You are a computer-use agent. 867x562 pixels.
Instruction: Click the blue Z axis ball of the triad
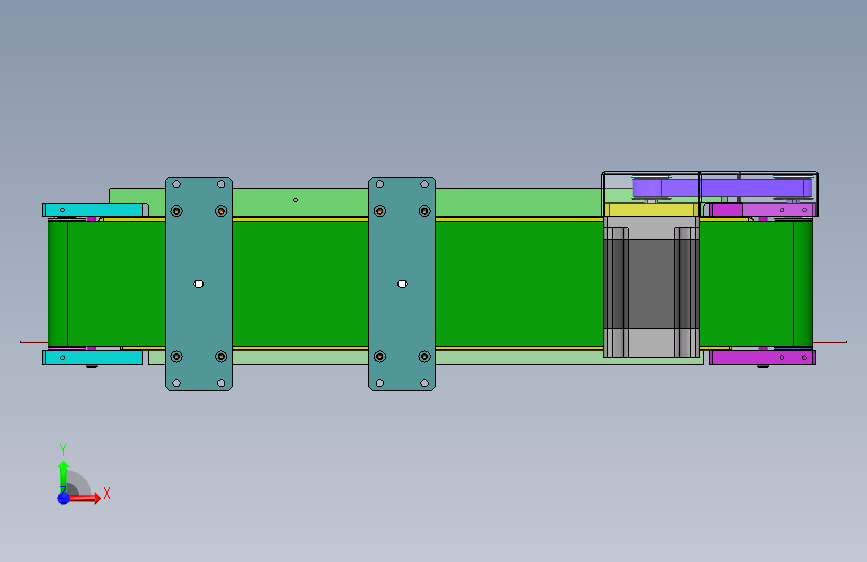[63, 498]
